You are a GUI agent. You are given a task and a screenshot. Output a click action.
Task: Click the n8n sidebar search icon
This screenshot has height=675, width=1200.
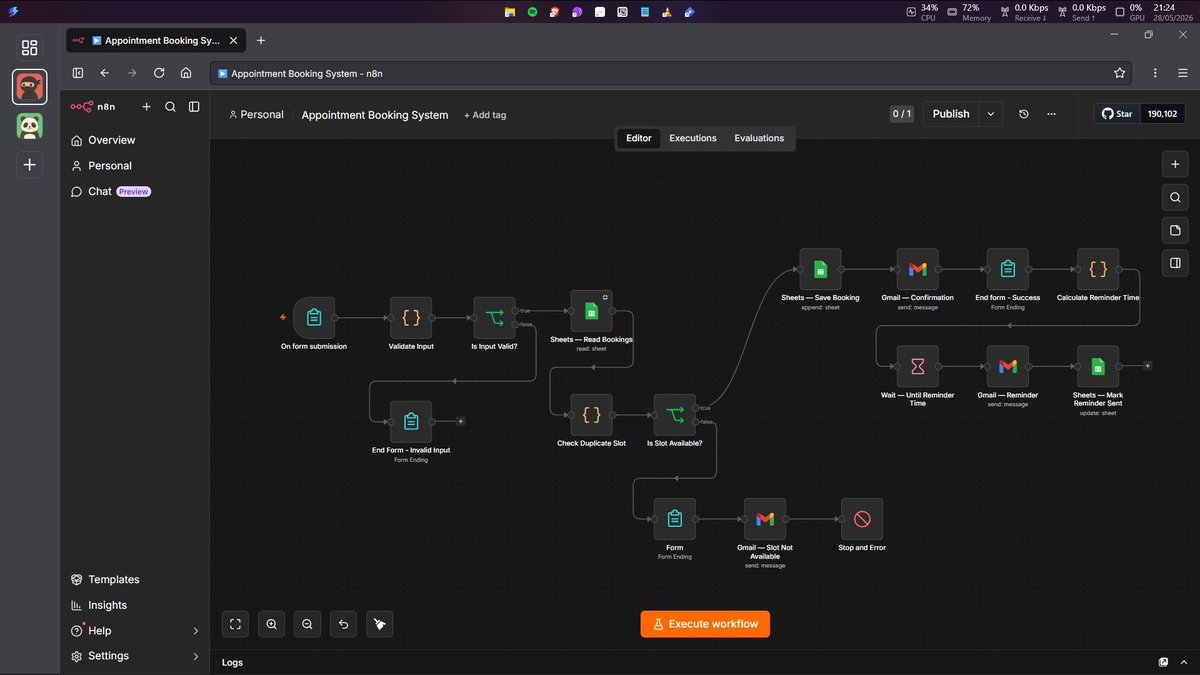click(170, 107)
